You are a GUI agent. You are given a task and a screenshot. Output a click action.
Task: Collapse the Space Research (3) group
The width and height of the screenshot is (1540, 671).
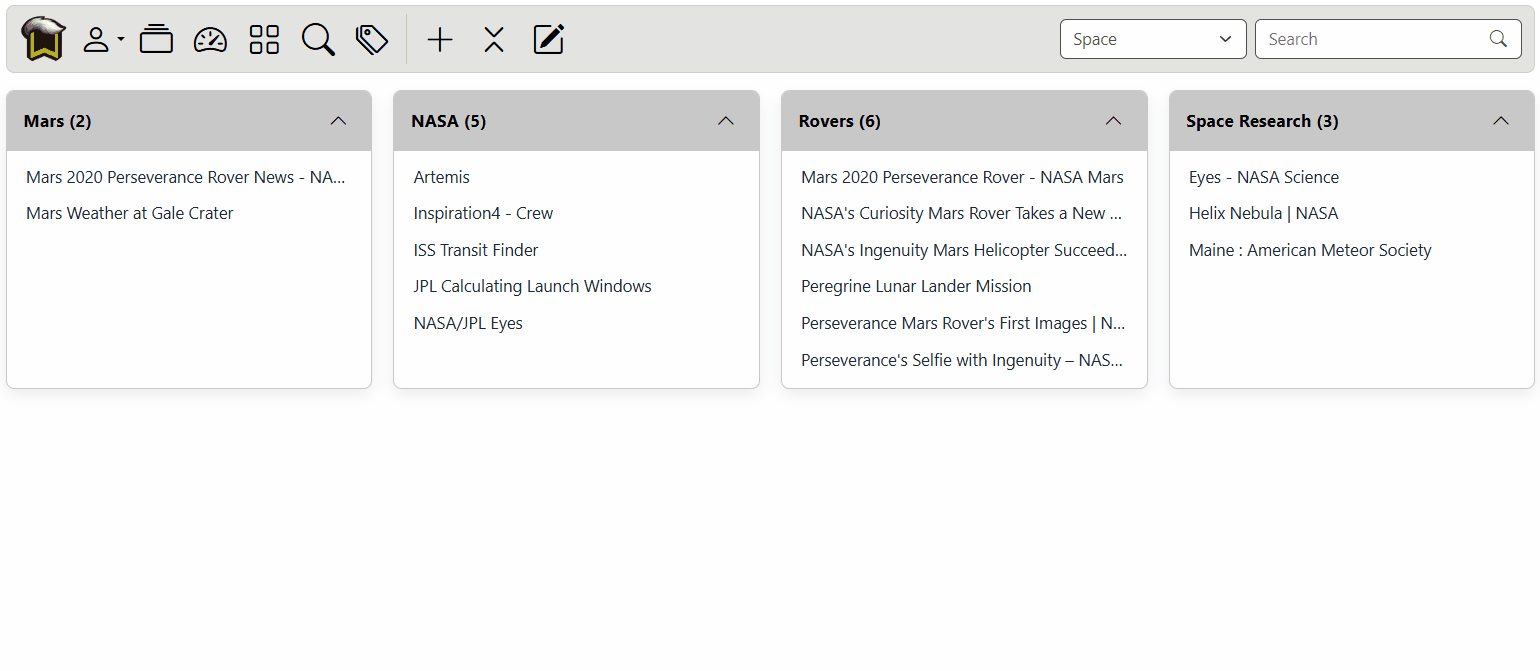pyautogui.click(x=1500, y=121)
